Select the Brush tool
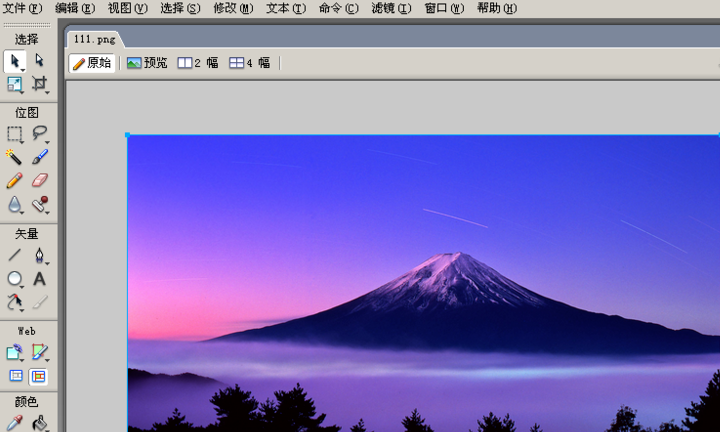Screen dimensions: 720x432 click(39, 157)
